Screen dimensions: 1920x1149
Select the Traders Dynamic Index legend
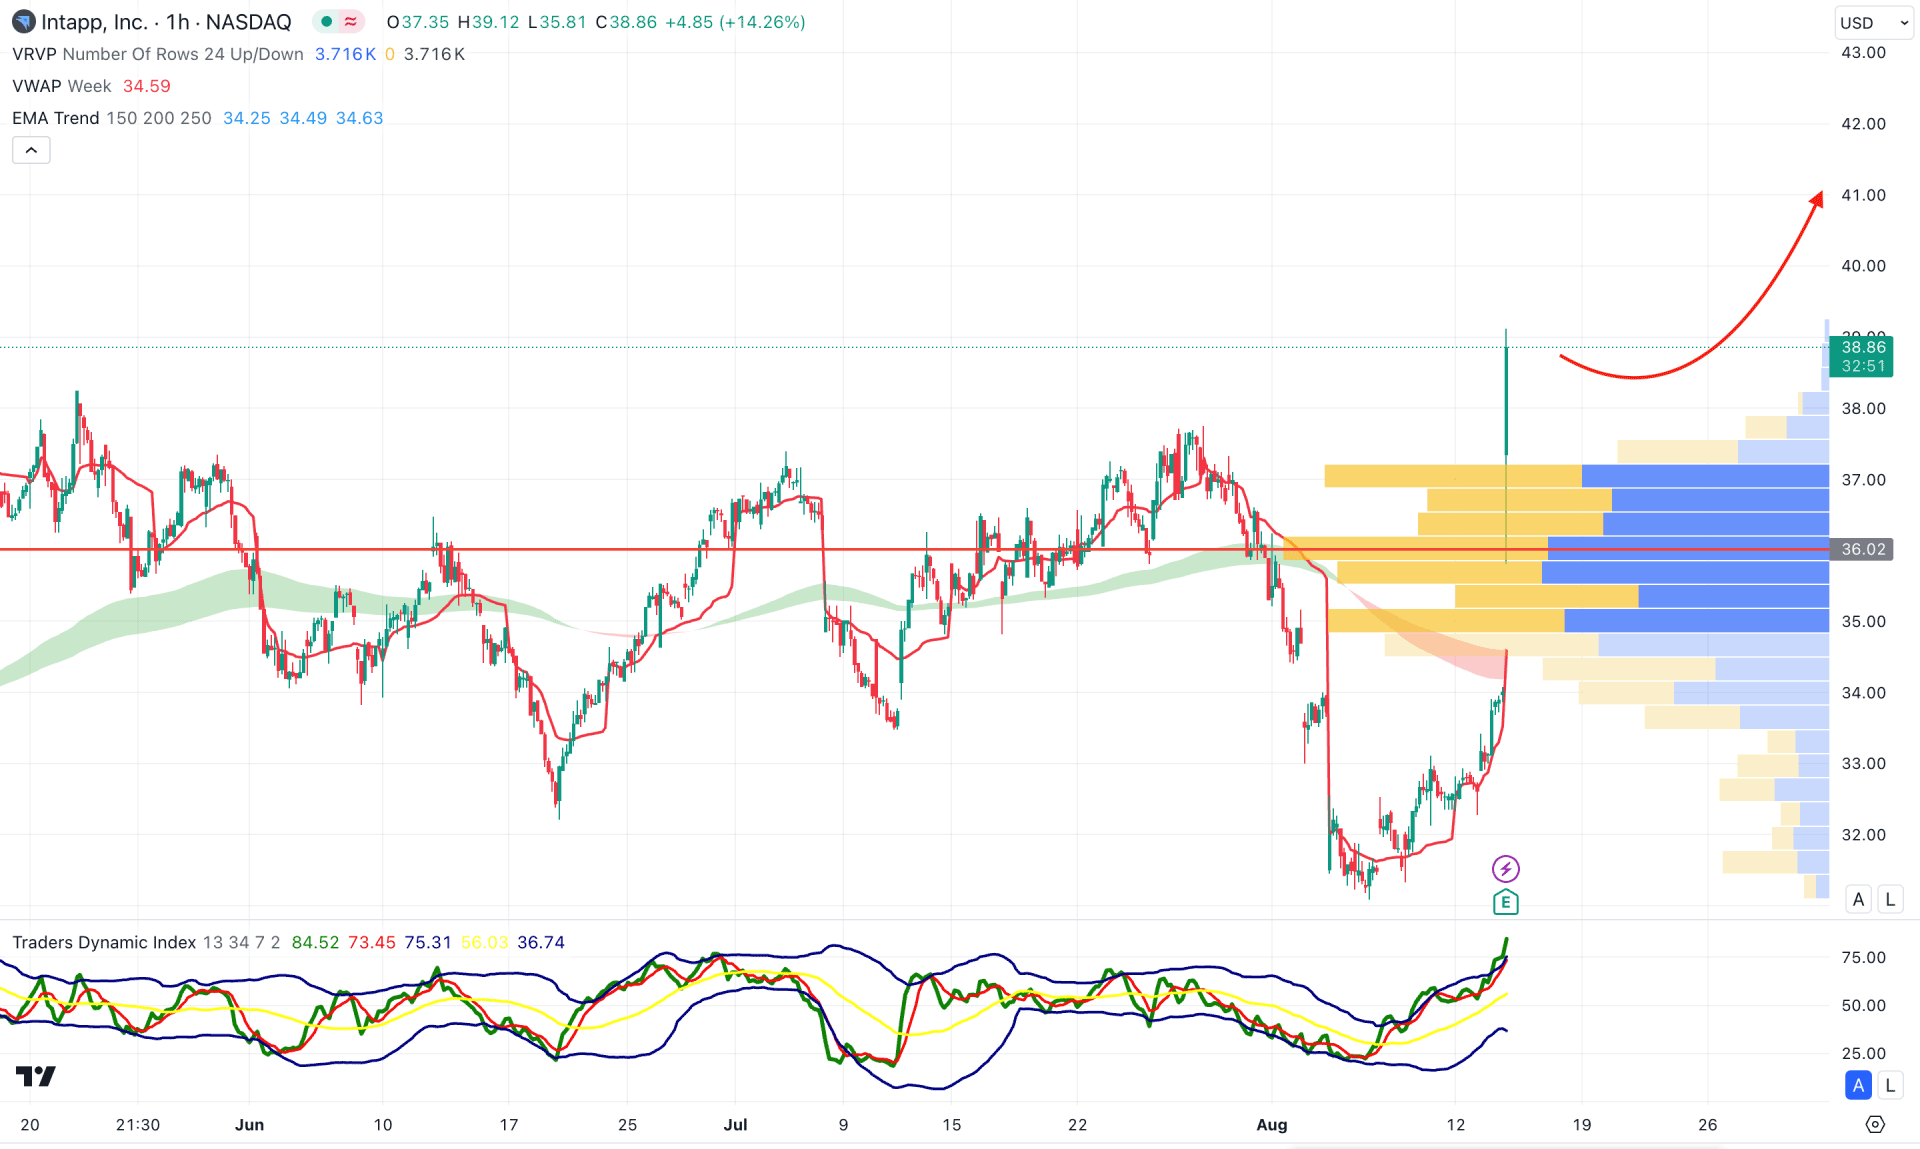tap(146, 942)
